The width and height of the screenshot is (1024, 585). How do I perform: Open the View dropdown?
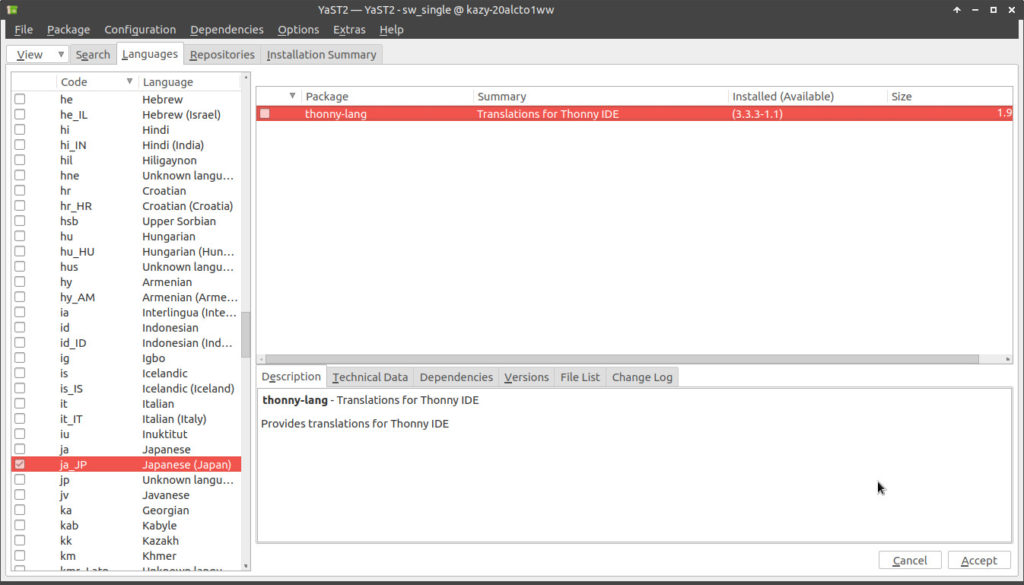click(x=38, y=55)
